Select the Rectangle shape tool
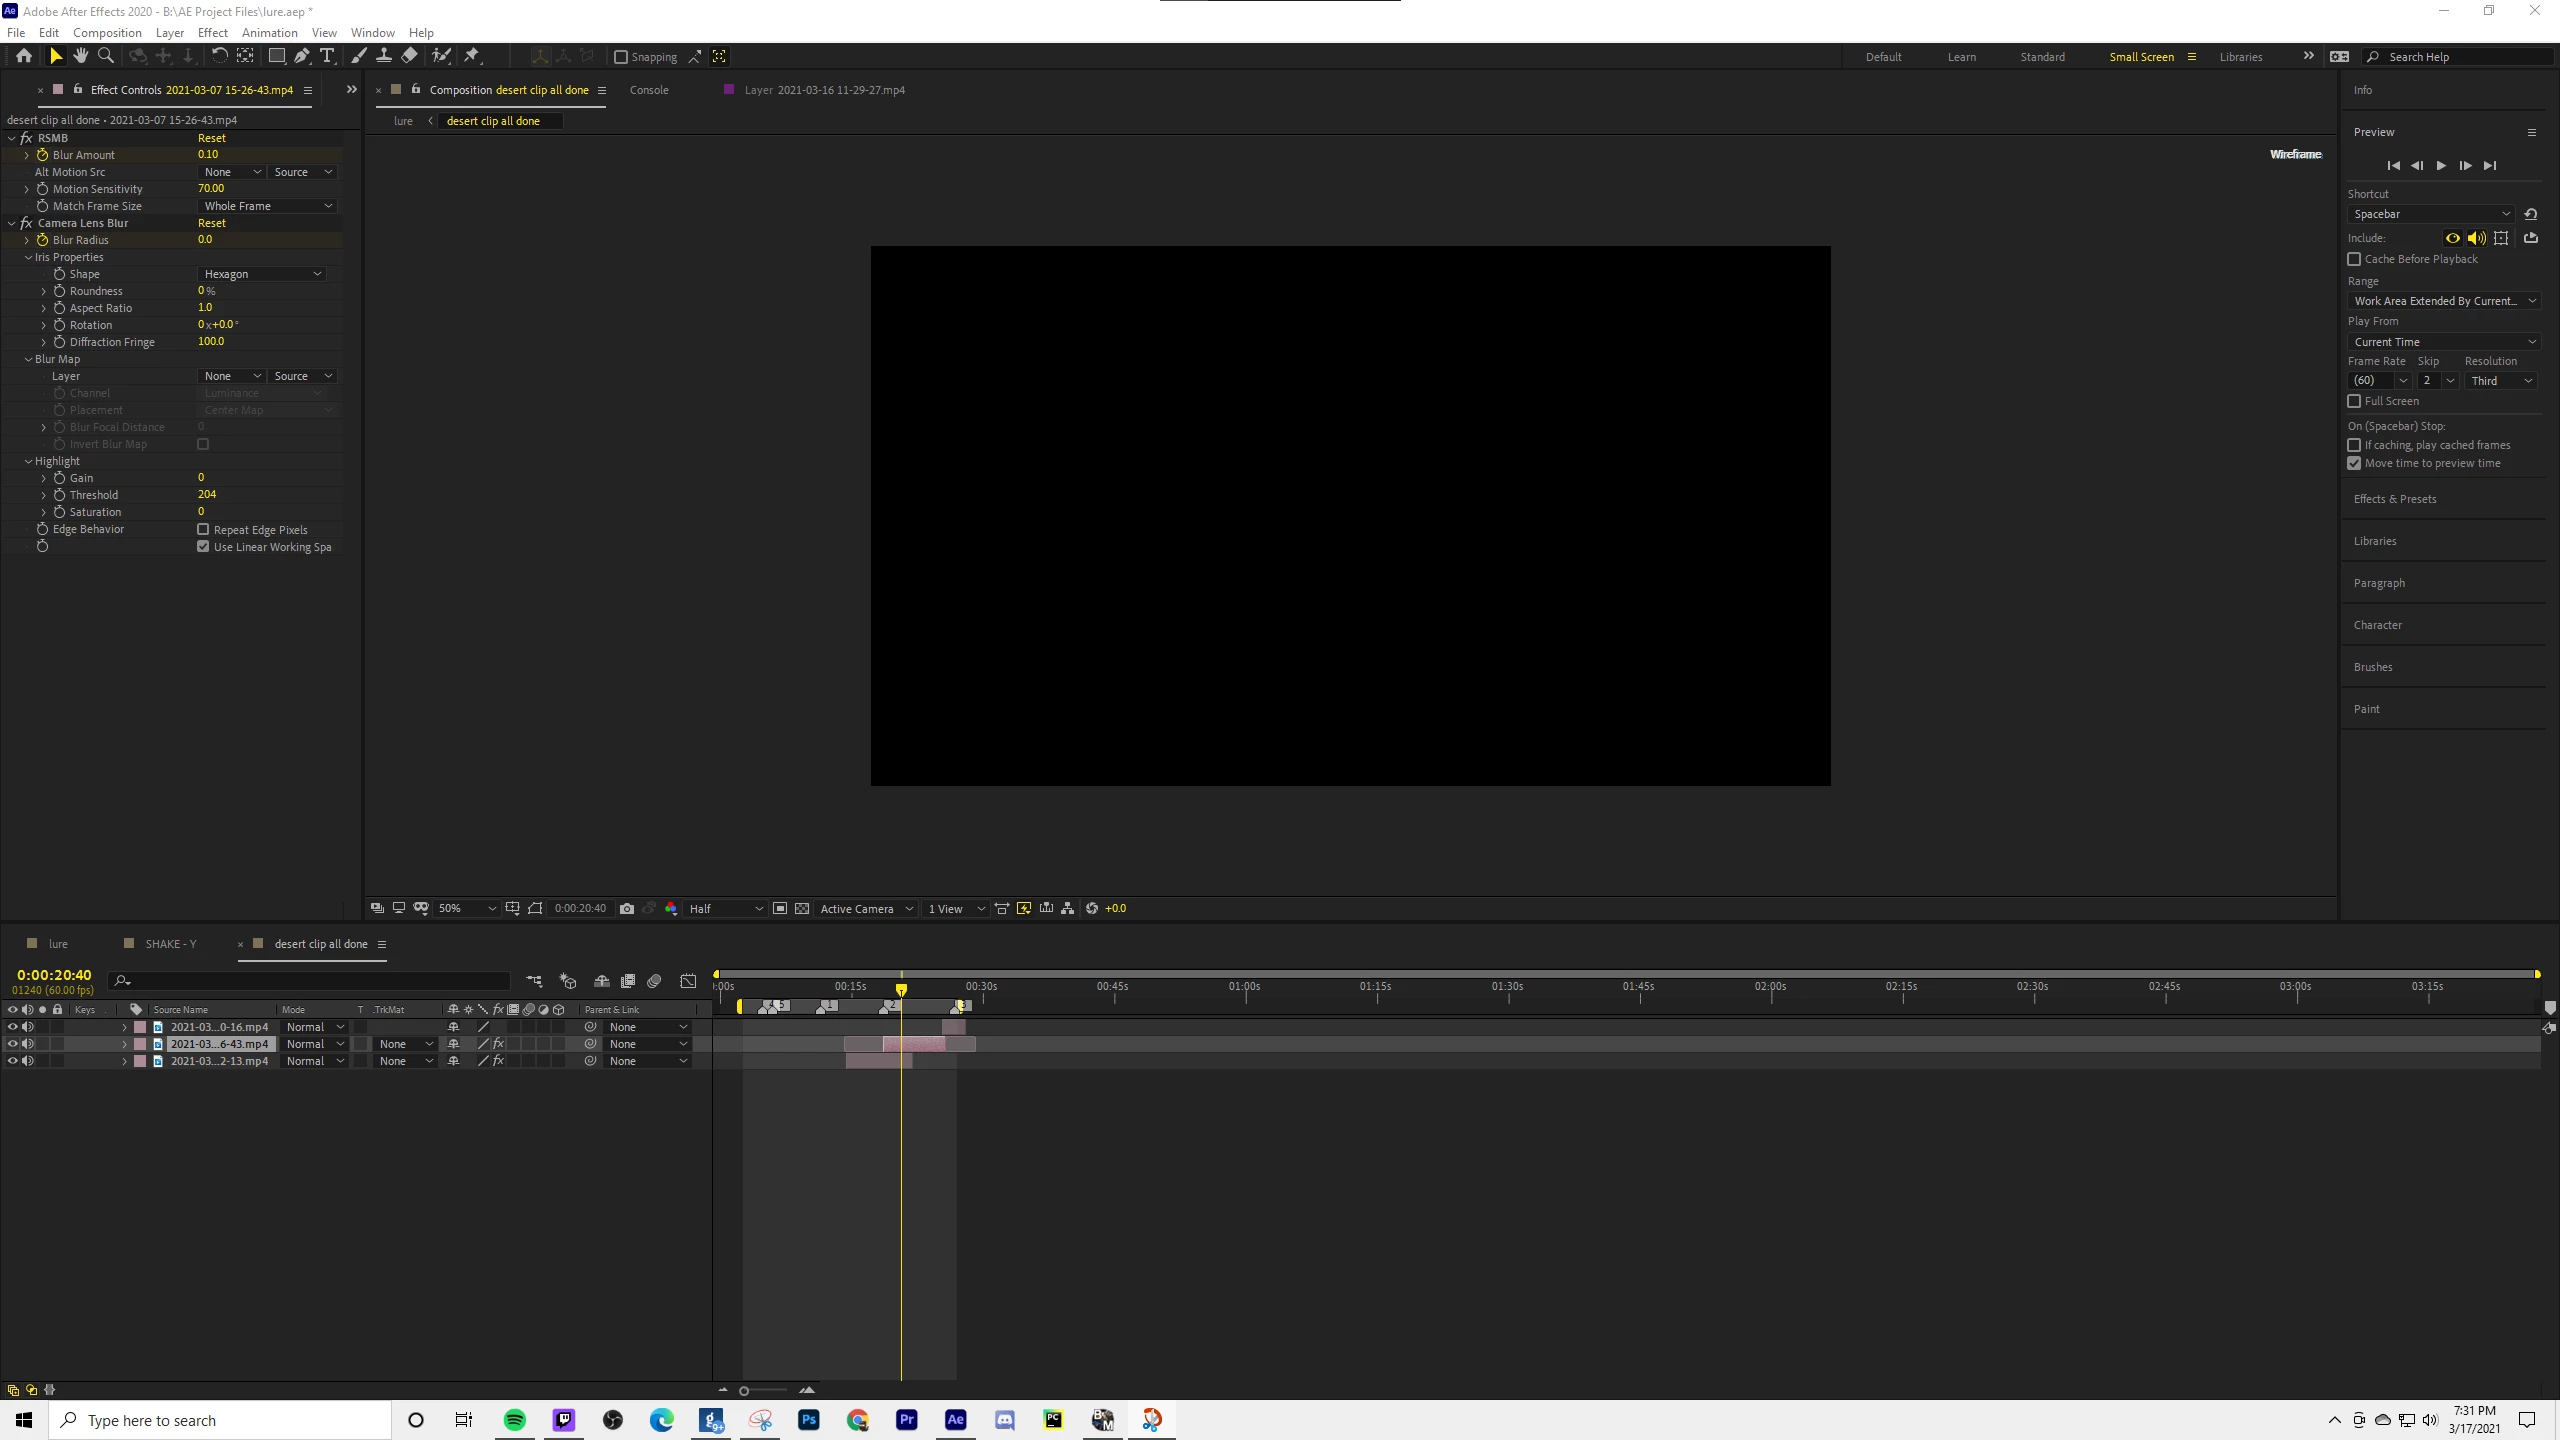This screenshot has width=2560, height=1440. coord(277,56)
